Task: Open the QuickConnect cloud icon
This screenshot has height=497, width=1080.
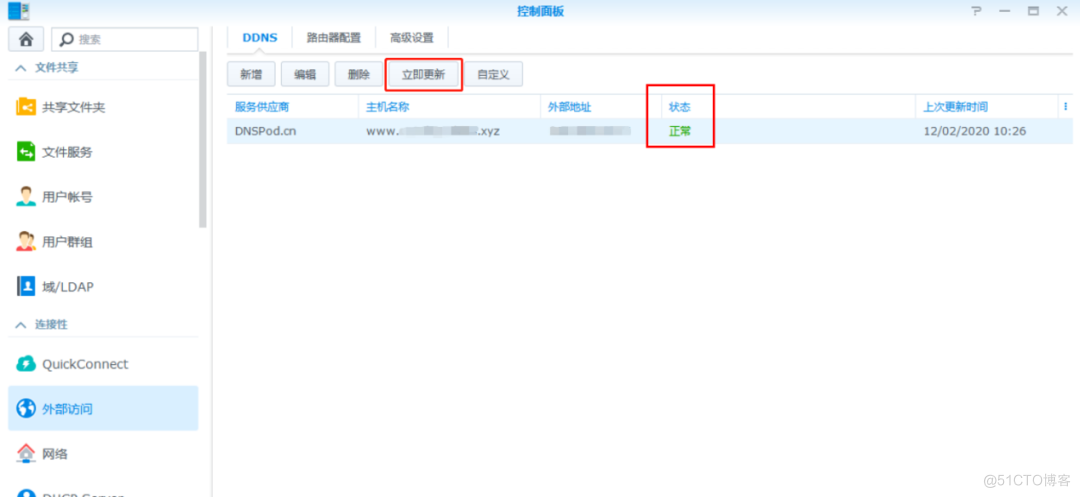Action: tap(25, 364)
